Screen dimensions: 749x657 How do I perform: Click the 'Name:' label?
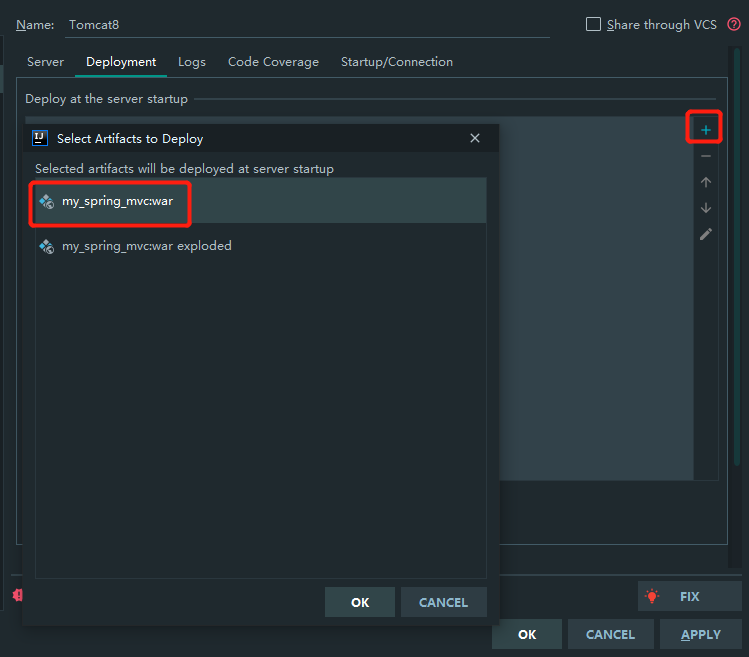tap(35, 25)
